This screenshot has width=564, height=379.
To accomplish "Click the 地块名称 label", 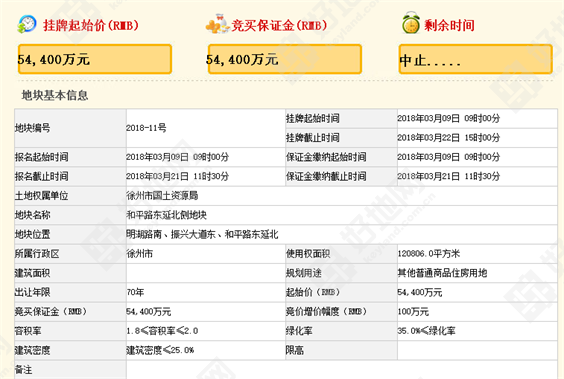I will pos(32,215).
